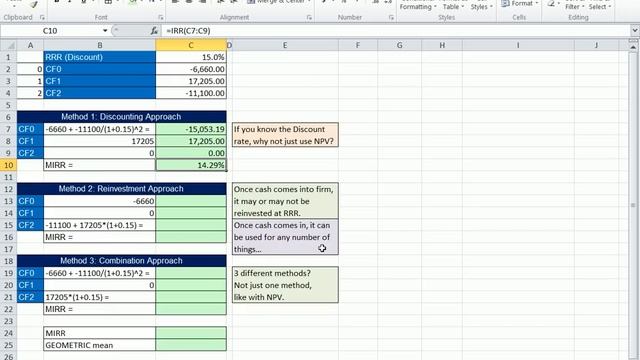The image size is (640, 360).
Task: Click the 'GEOMETRIC mean' label cell
Action: 100,345
